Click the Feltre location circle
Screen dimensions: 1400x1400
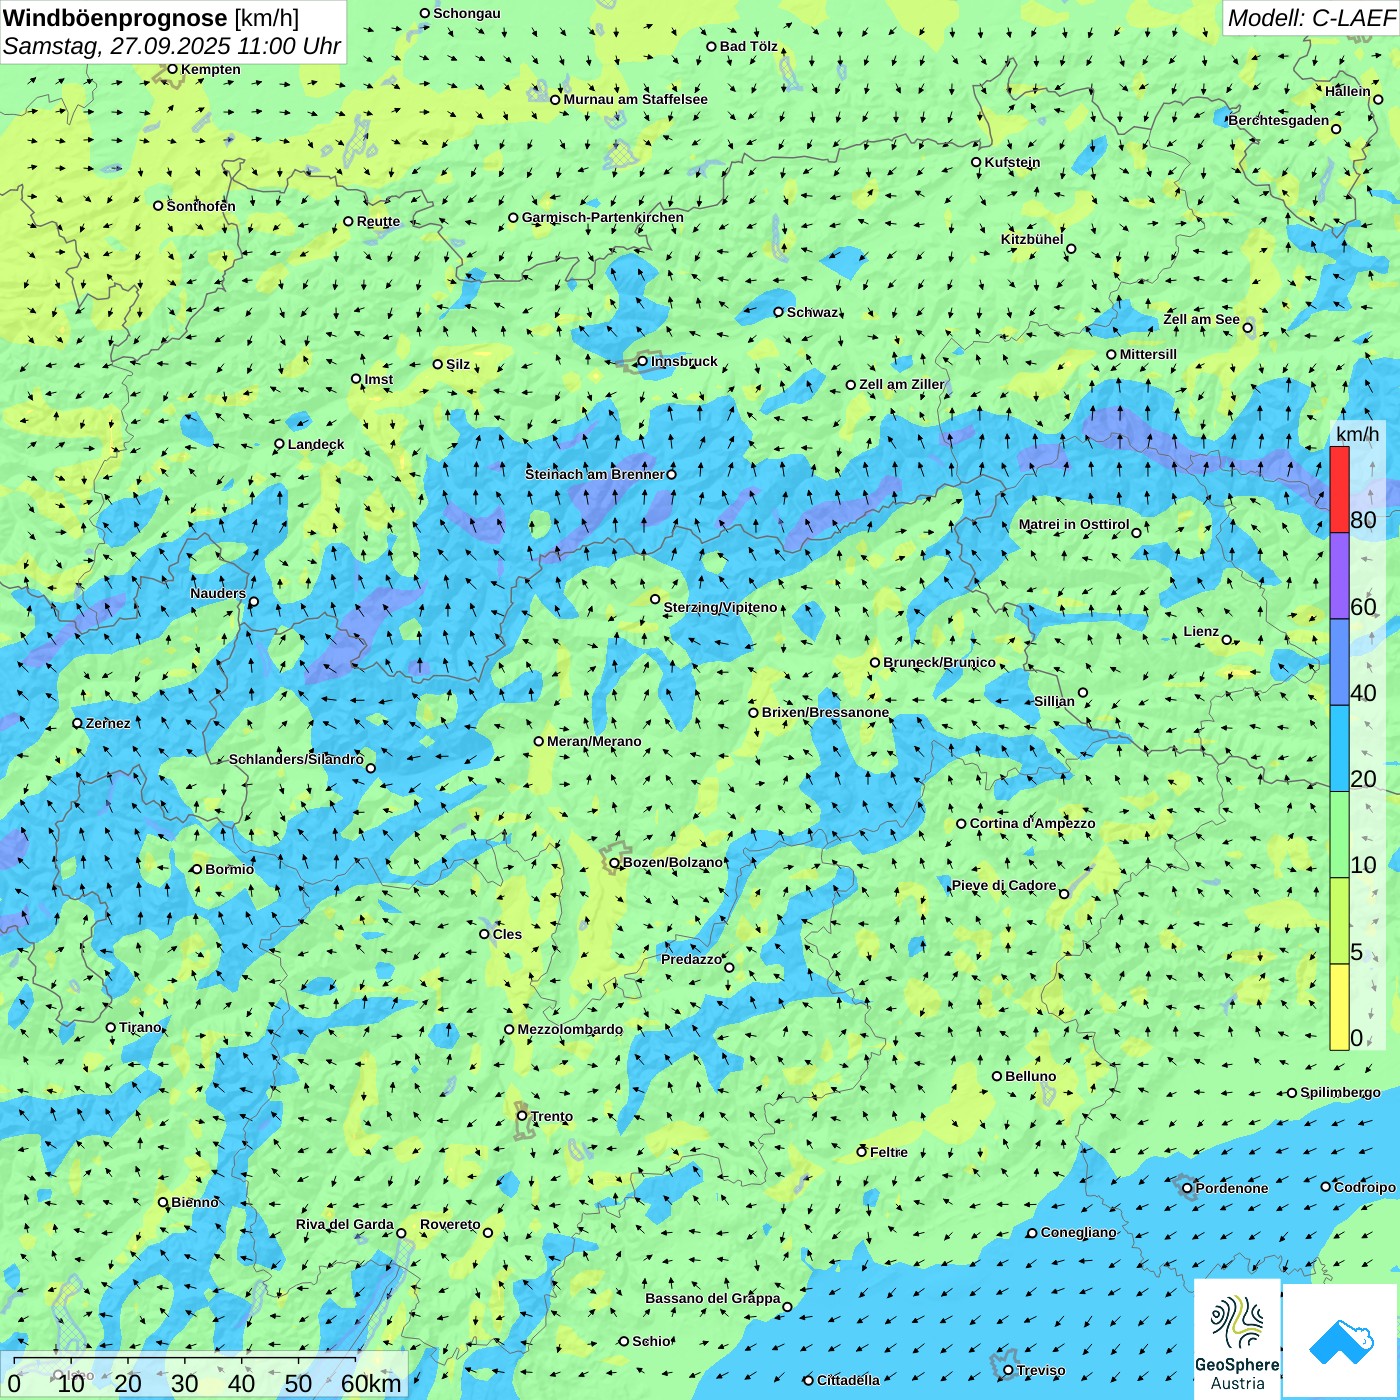[x=862, y=1152]
